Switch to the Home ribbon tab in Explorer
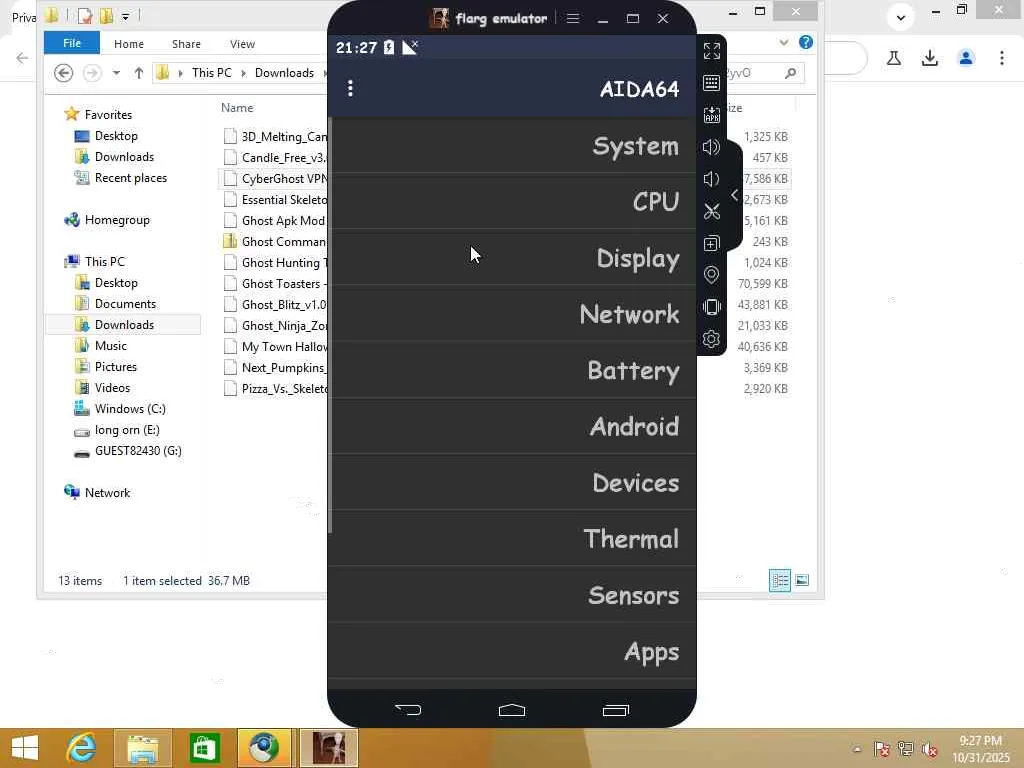Image resolution: width=1024 pixels, height=768 pixels. pos(129,44)
